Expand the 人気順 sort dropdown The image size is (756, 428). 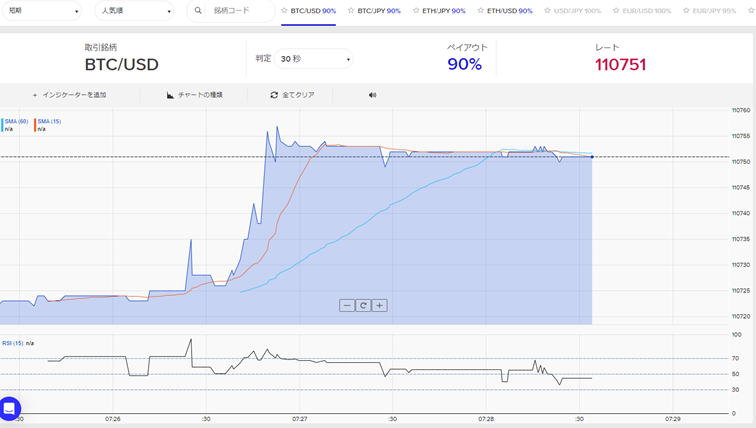pyautogui.click(x=135, y=11)
